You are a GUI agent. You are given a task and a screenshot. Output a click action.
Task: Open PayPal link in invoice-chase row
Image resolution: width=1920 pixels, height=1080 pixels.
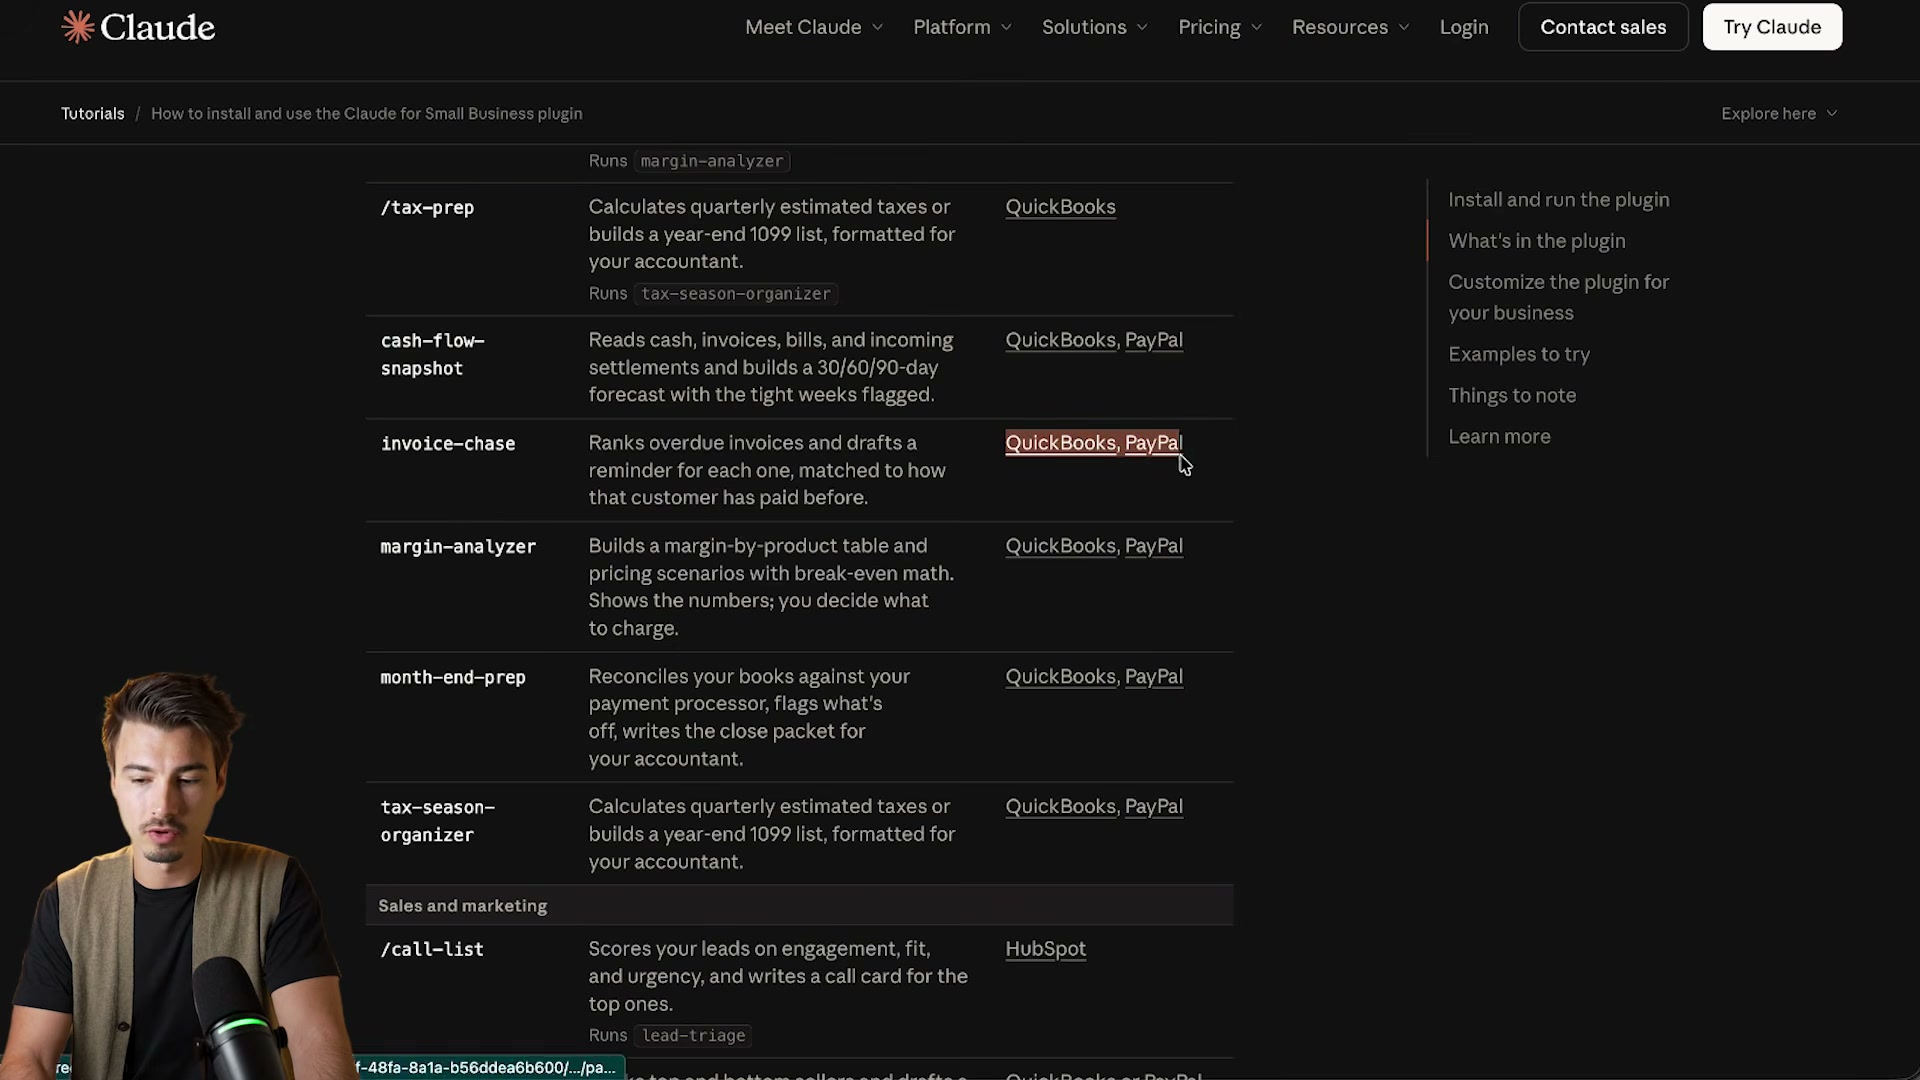[x=1154, y=442]
